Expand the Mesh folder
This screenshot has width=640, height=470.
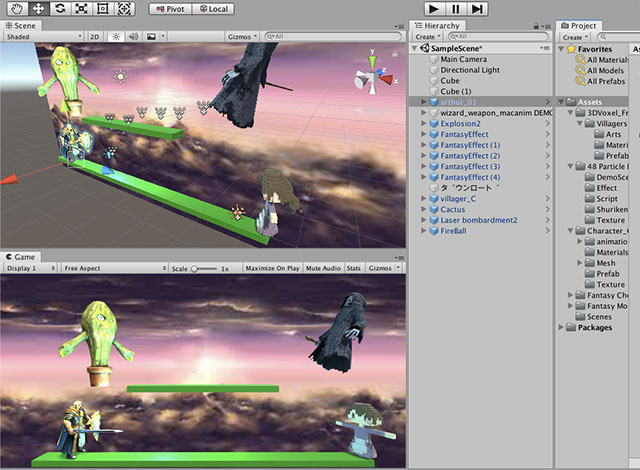580,263
